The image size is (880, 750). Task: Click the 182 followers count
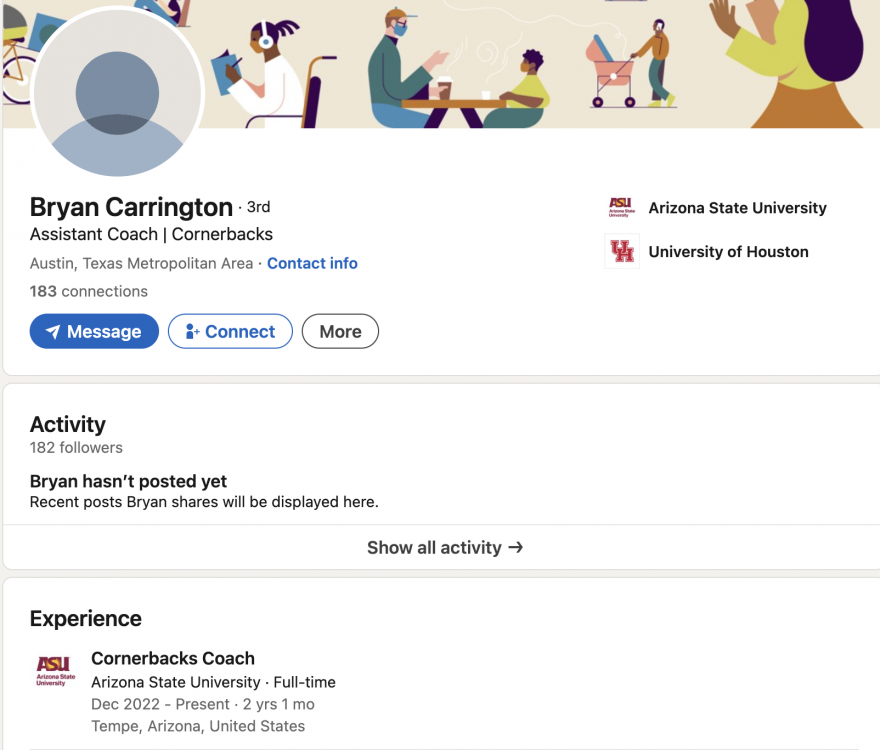click(76, 447)
